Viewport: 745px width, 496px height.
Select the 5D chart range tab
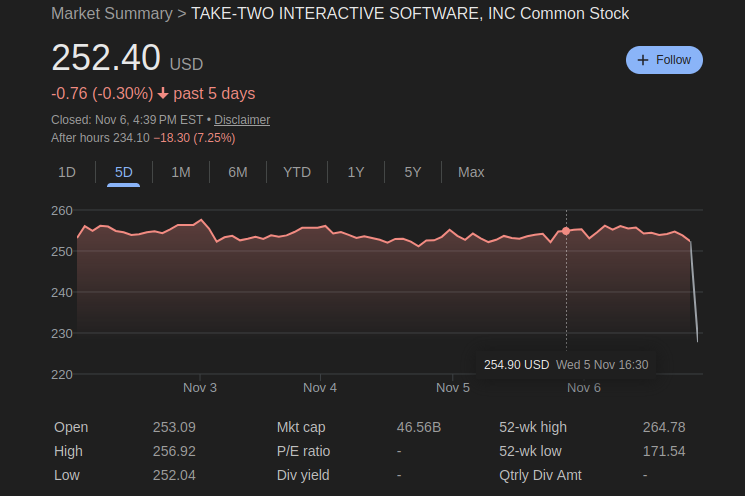point(124,172)
